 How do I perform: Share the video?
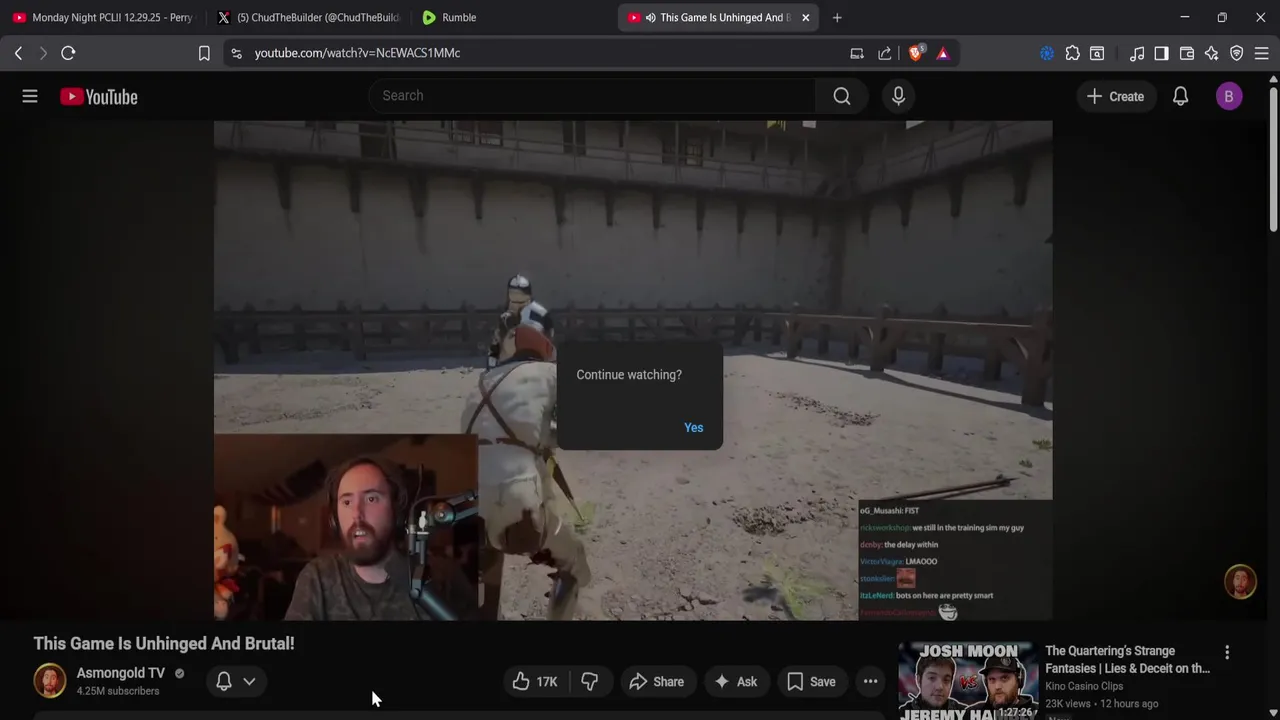pos(656,682)
